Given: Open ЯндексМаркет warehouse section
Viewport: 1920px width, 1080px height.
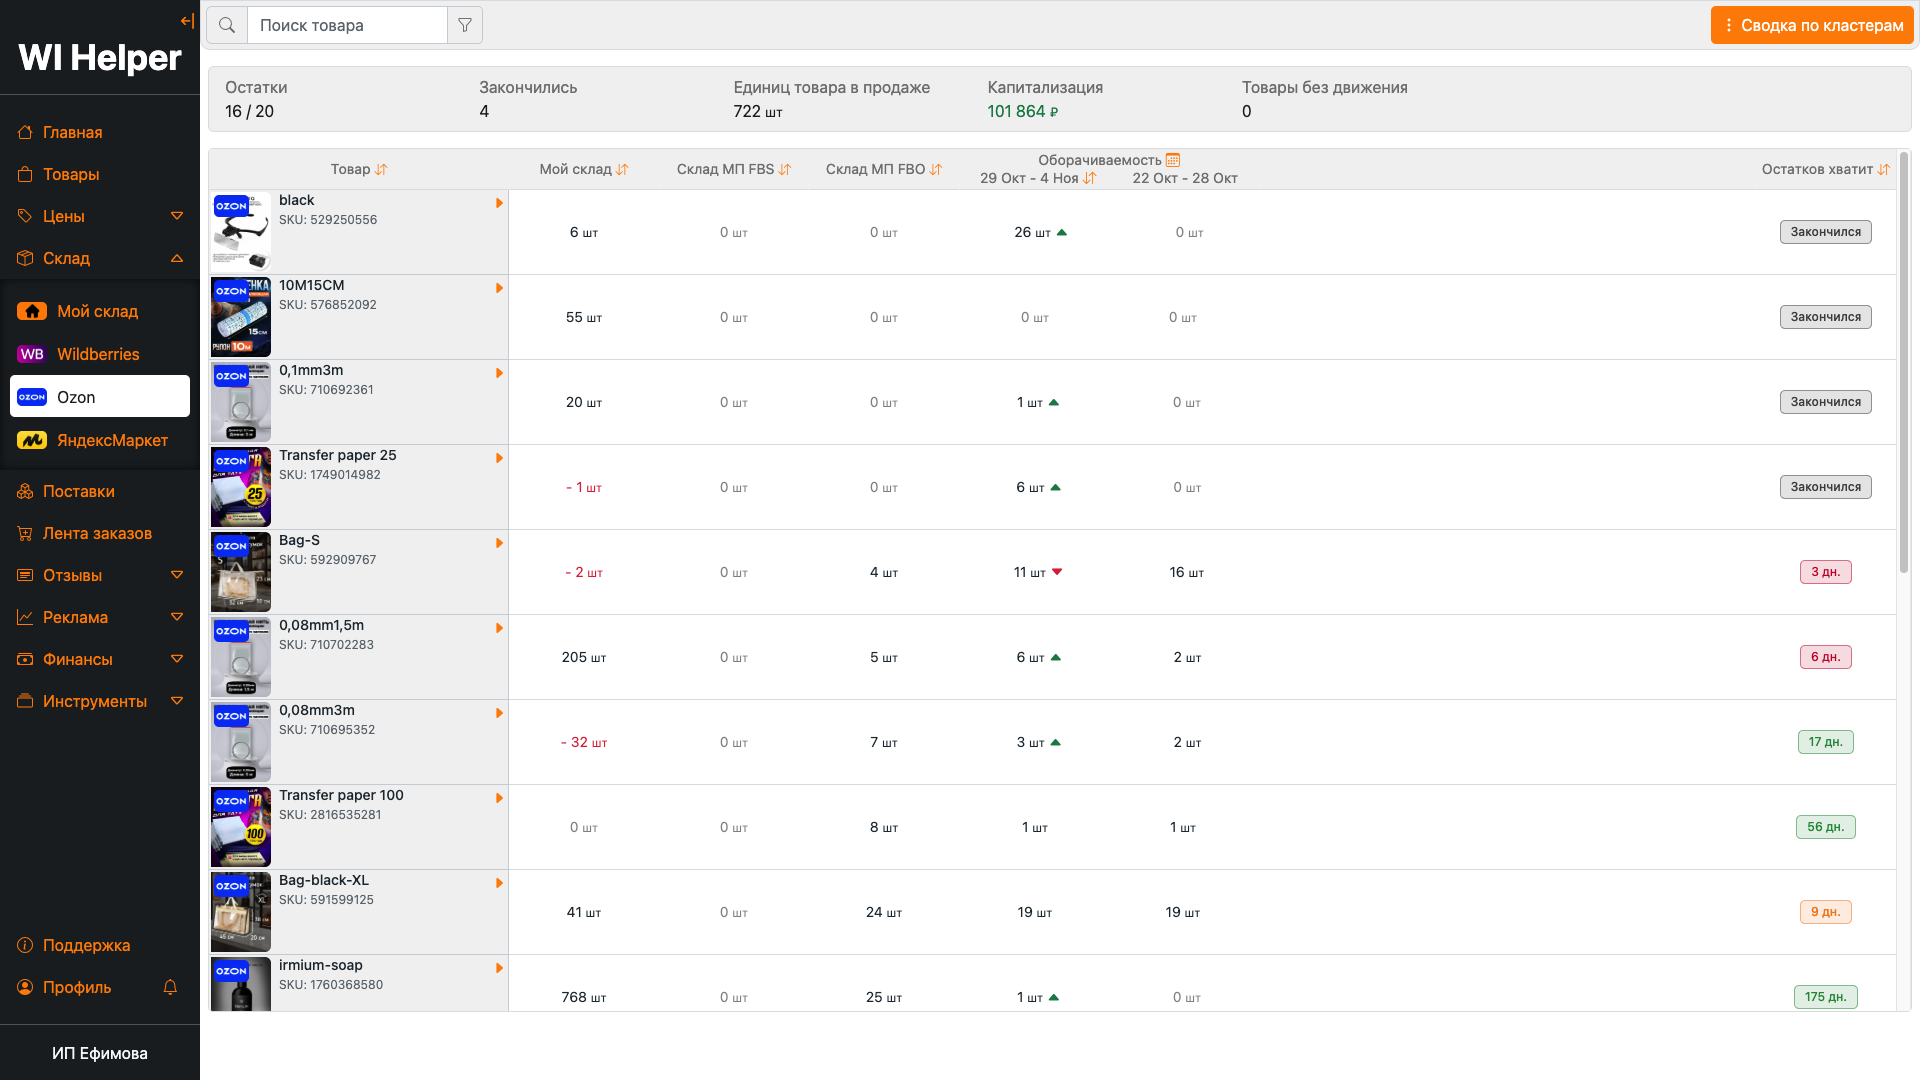Looking at the screenshot, I should point(112,440).
